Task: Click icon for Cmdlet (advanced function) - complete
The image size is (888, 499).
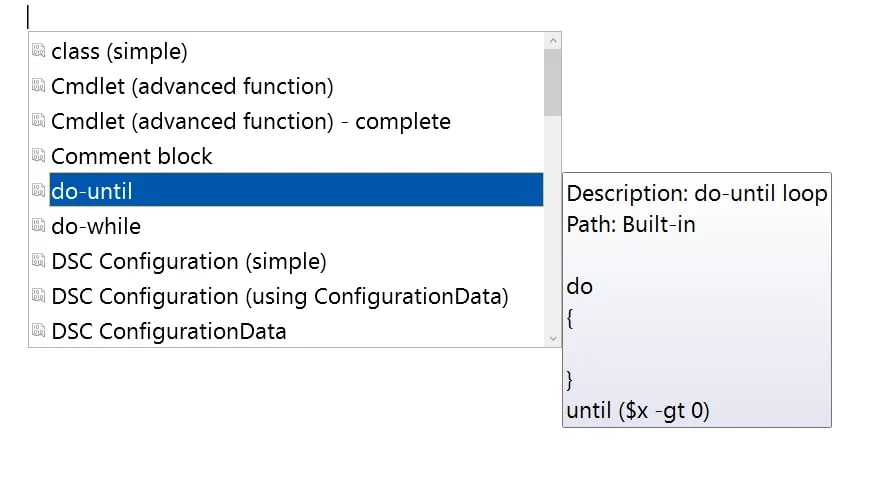Action: 39,121
